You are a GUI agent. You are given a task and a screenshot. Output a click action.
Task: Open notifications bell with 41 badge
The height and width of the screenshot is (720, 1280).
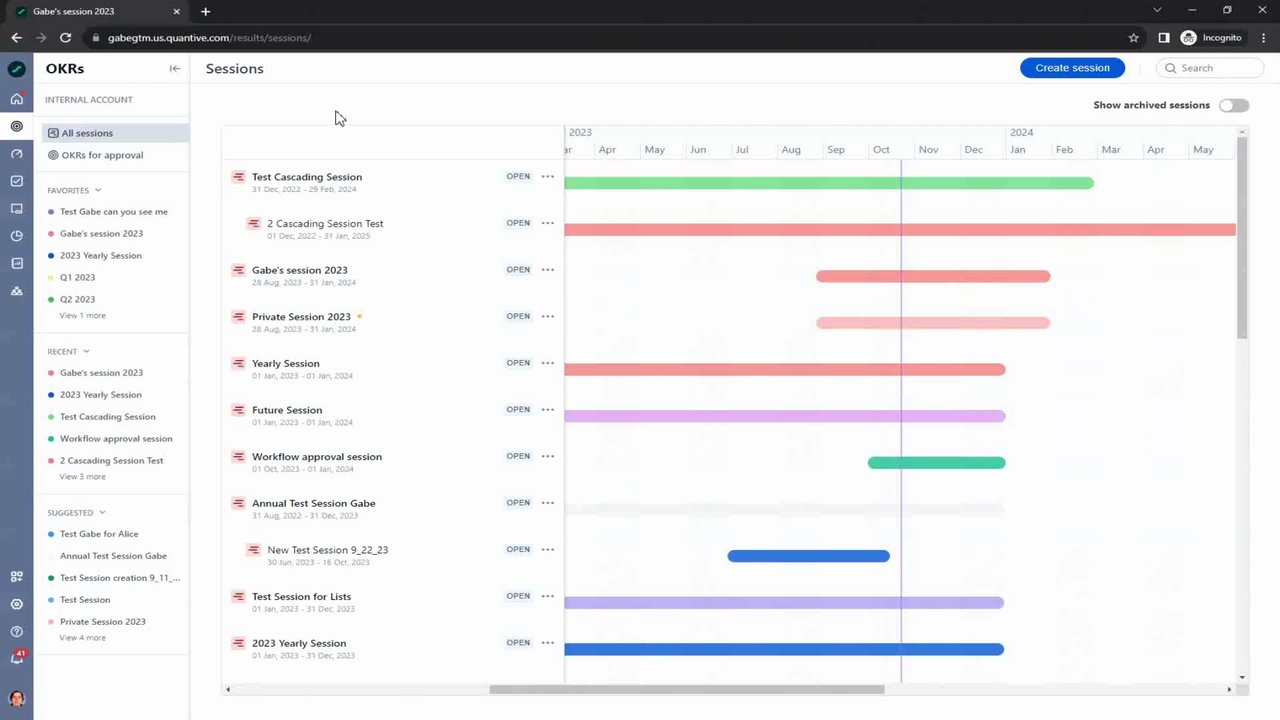click(x=16, y=658)
